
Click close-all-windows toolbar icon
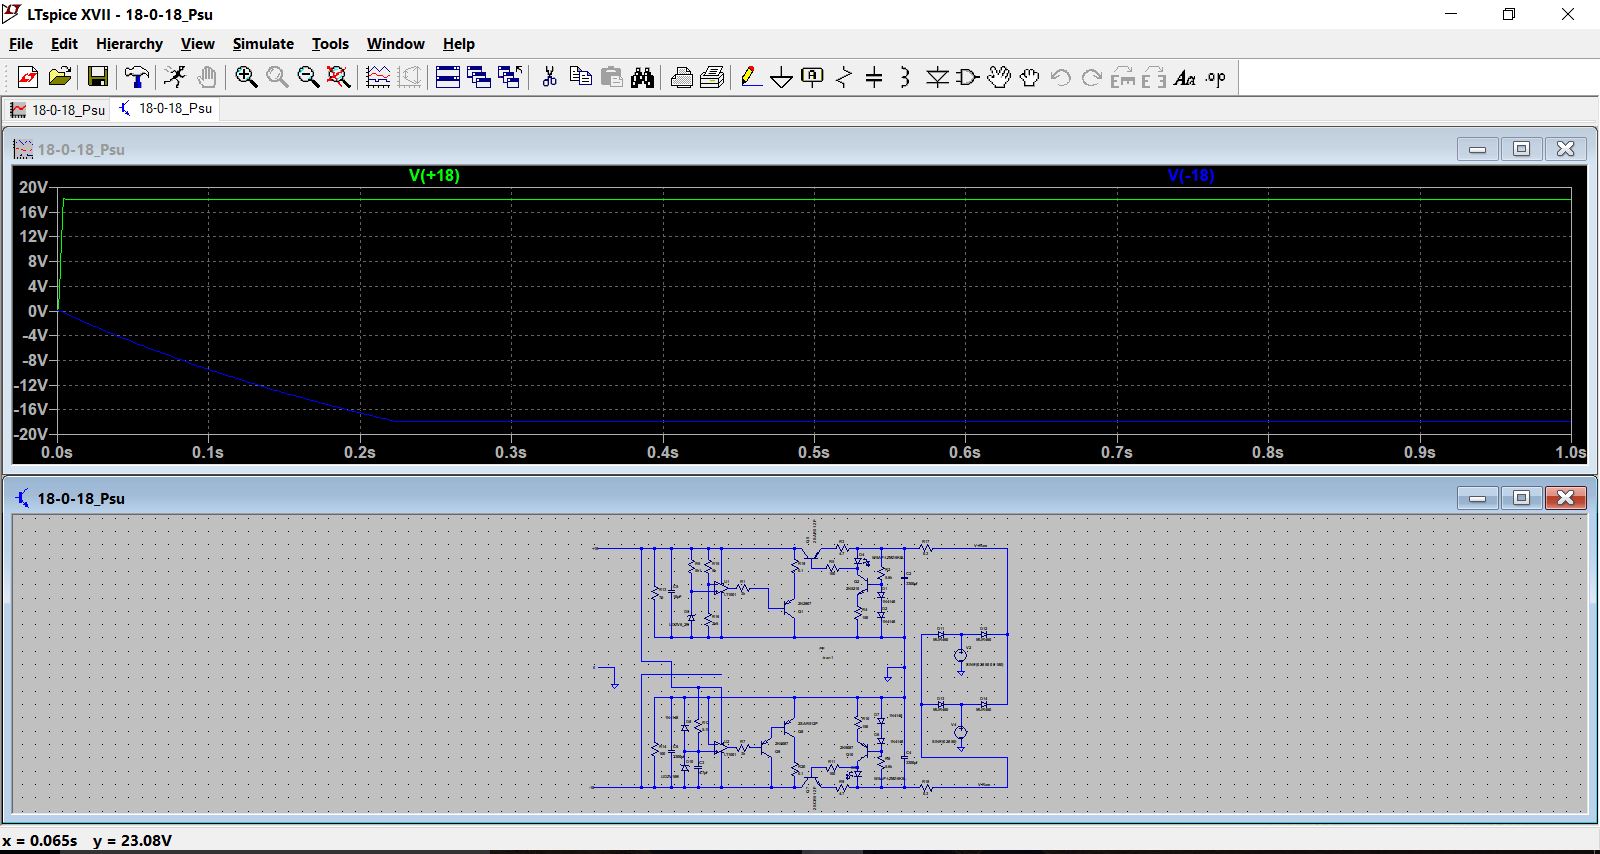pos(510,77)
